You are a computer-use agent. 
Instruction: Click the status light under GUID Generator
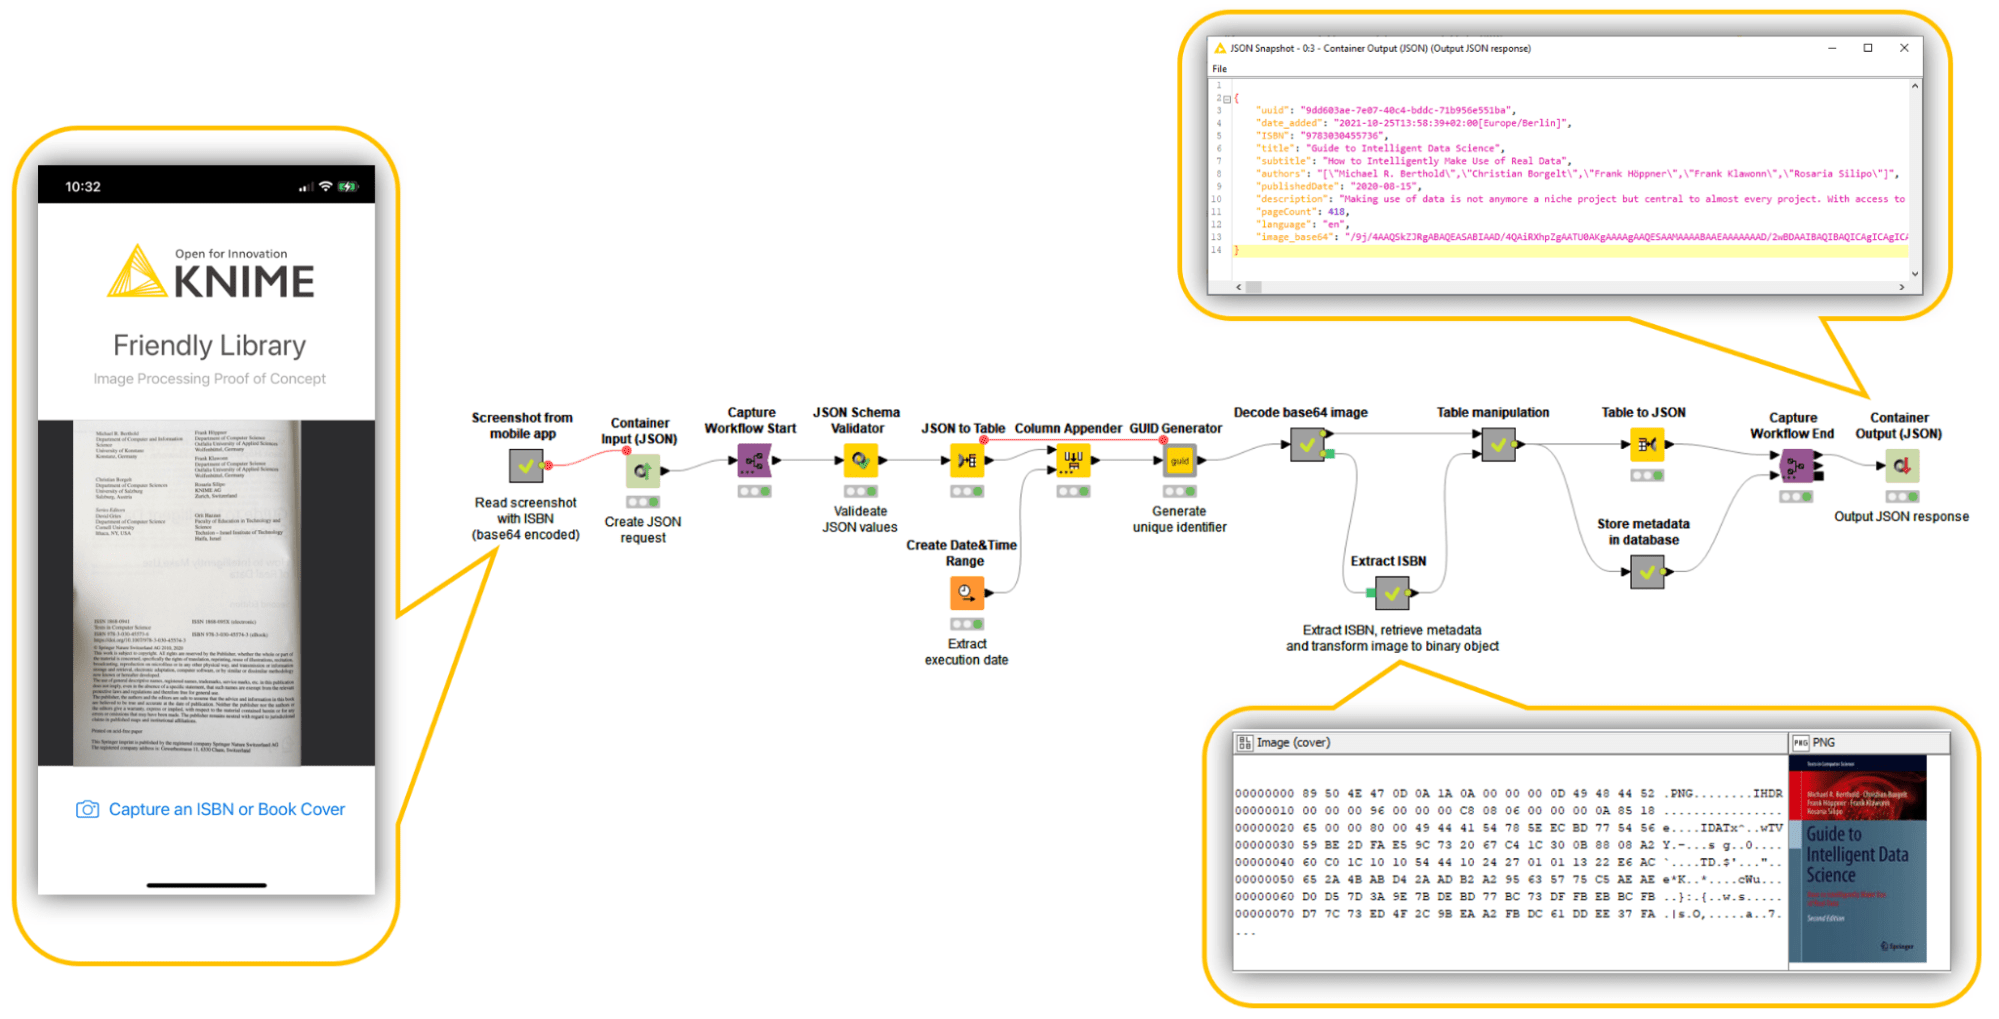click(1179, 491)
